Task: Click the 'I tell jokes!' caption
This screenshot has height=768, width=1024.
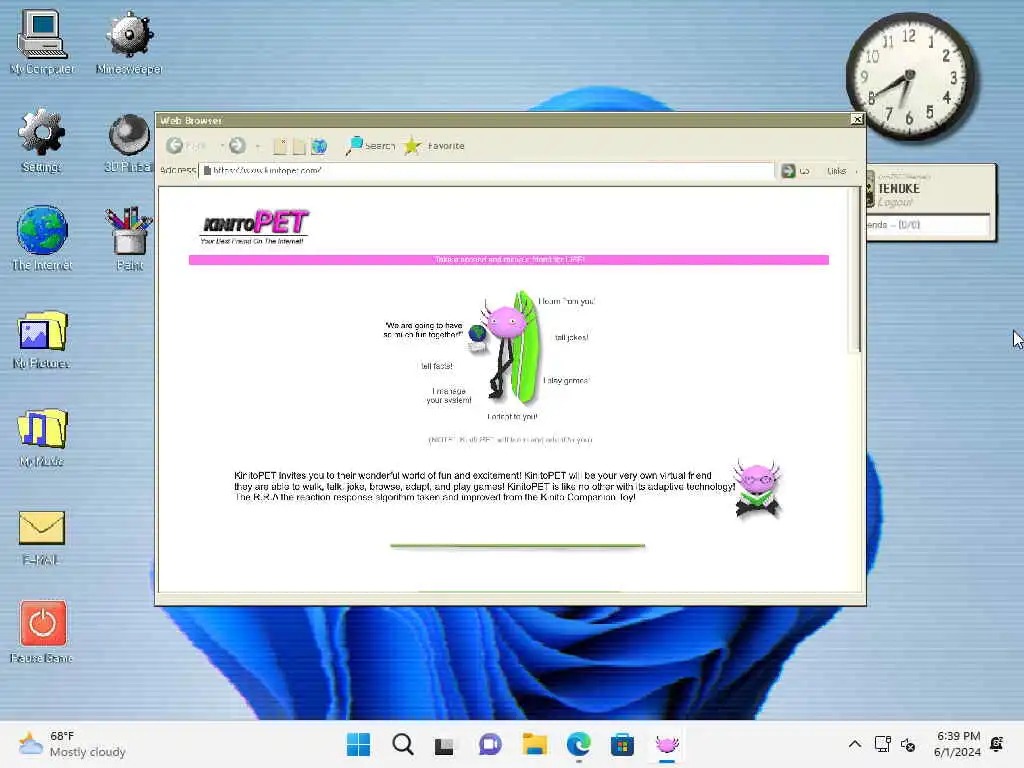Action: [x=569, y=338]
